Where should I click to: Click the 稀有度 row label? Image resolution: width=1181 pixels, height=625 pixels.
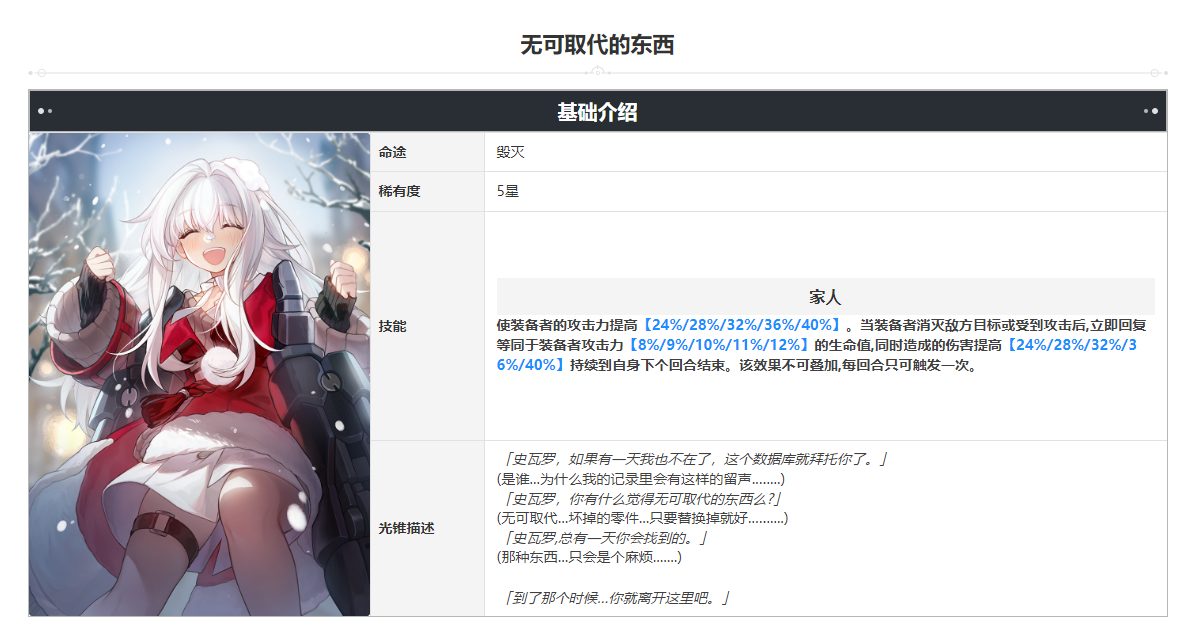click(399, 191)
